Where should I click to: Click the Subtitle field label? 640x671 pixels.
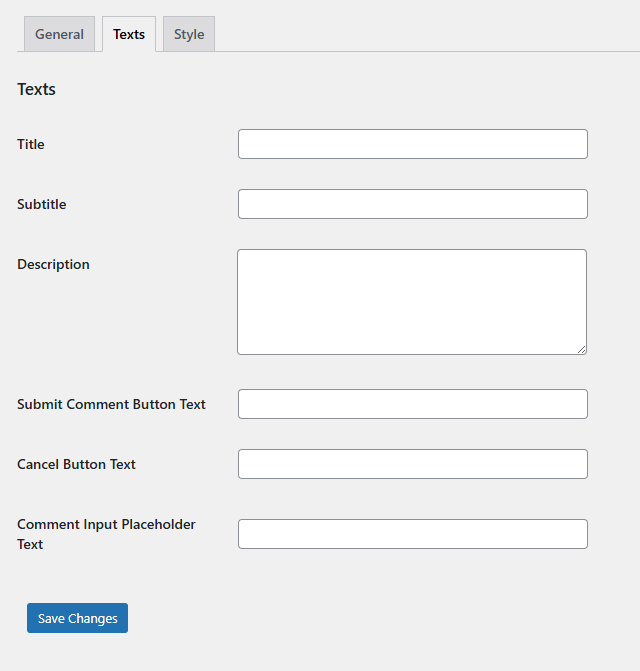(42, 204)
